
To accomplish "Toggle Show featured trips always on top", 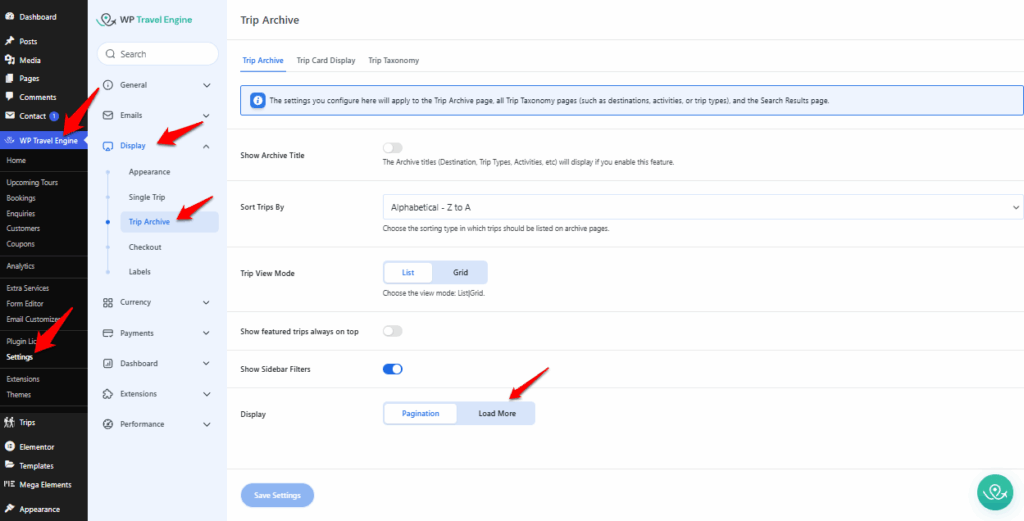I will pos(392,331).
